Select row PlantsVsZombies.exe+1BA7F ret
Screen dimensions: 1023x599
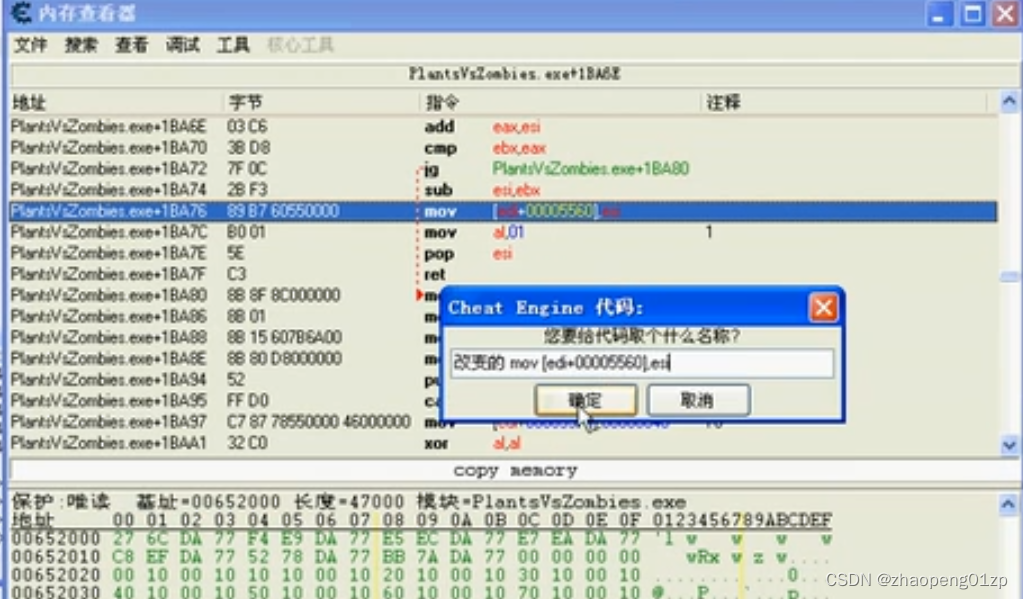504,274
